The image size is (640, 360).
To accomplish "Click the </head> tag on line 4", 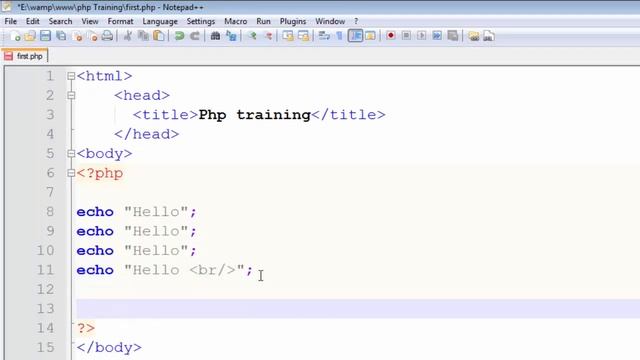I will click(x=147, y=134).
